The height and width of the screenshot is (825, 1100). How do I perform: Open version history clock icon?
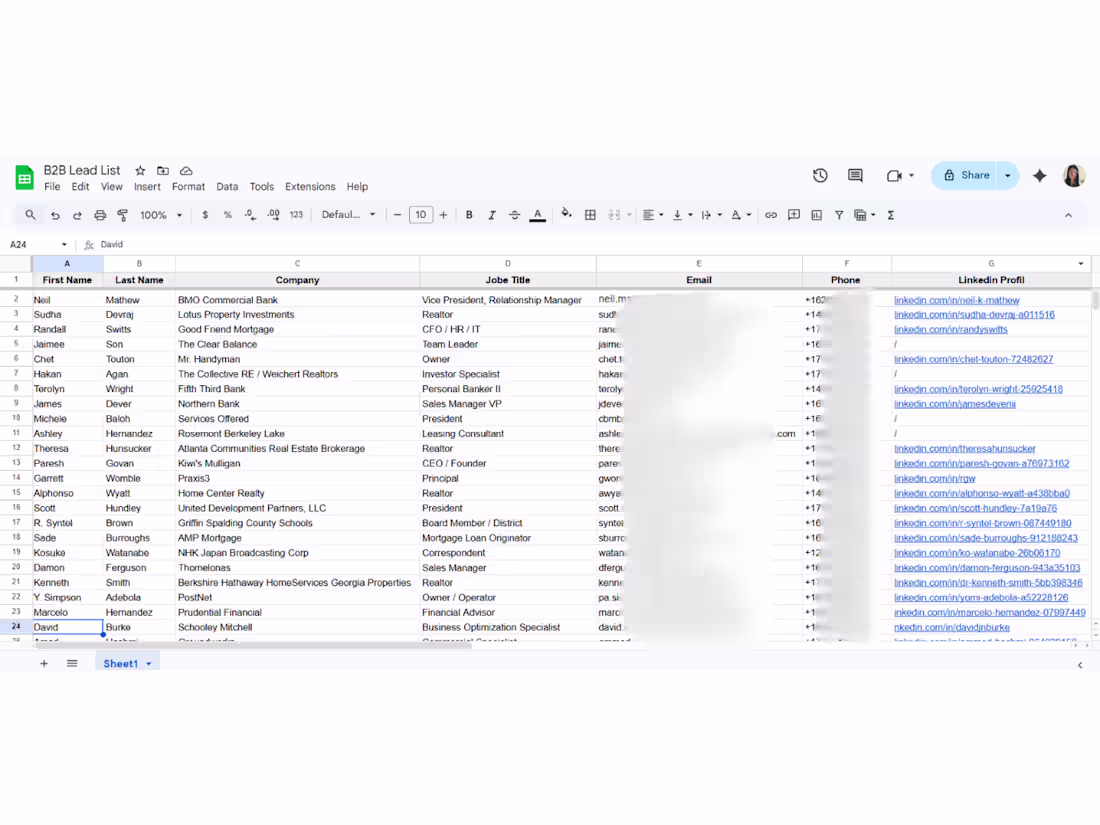coord(820,175)
